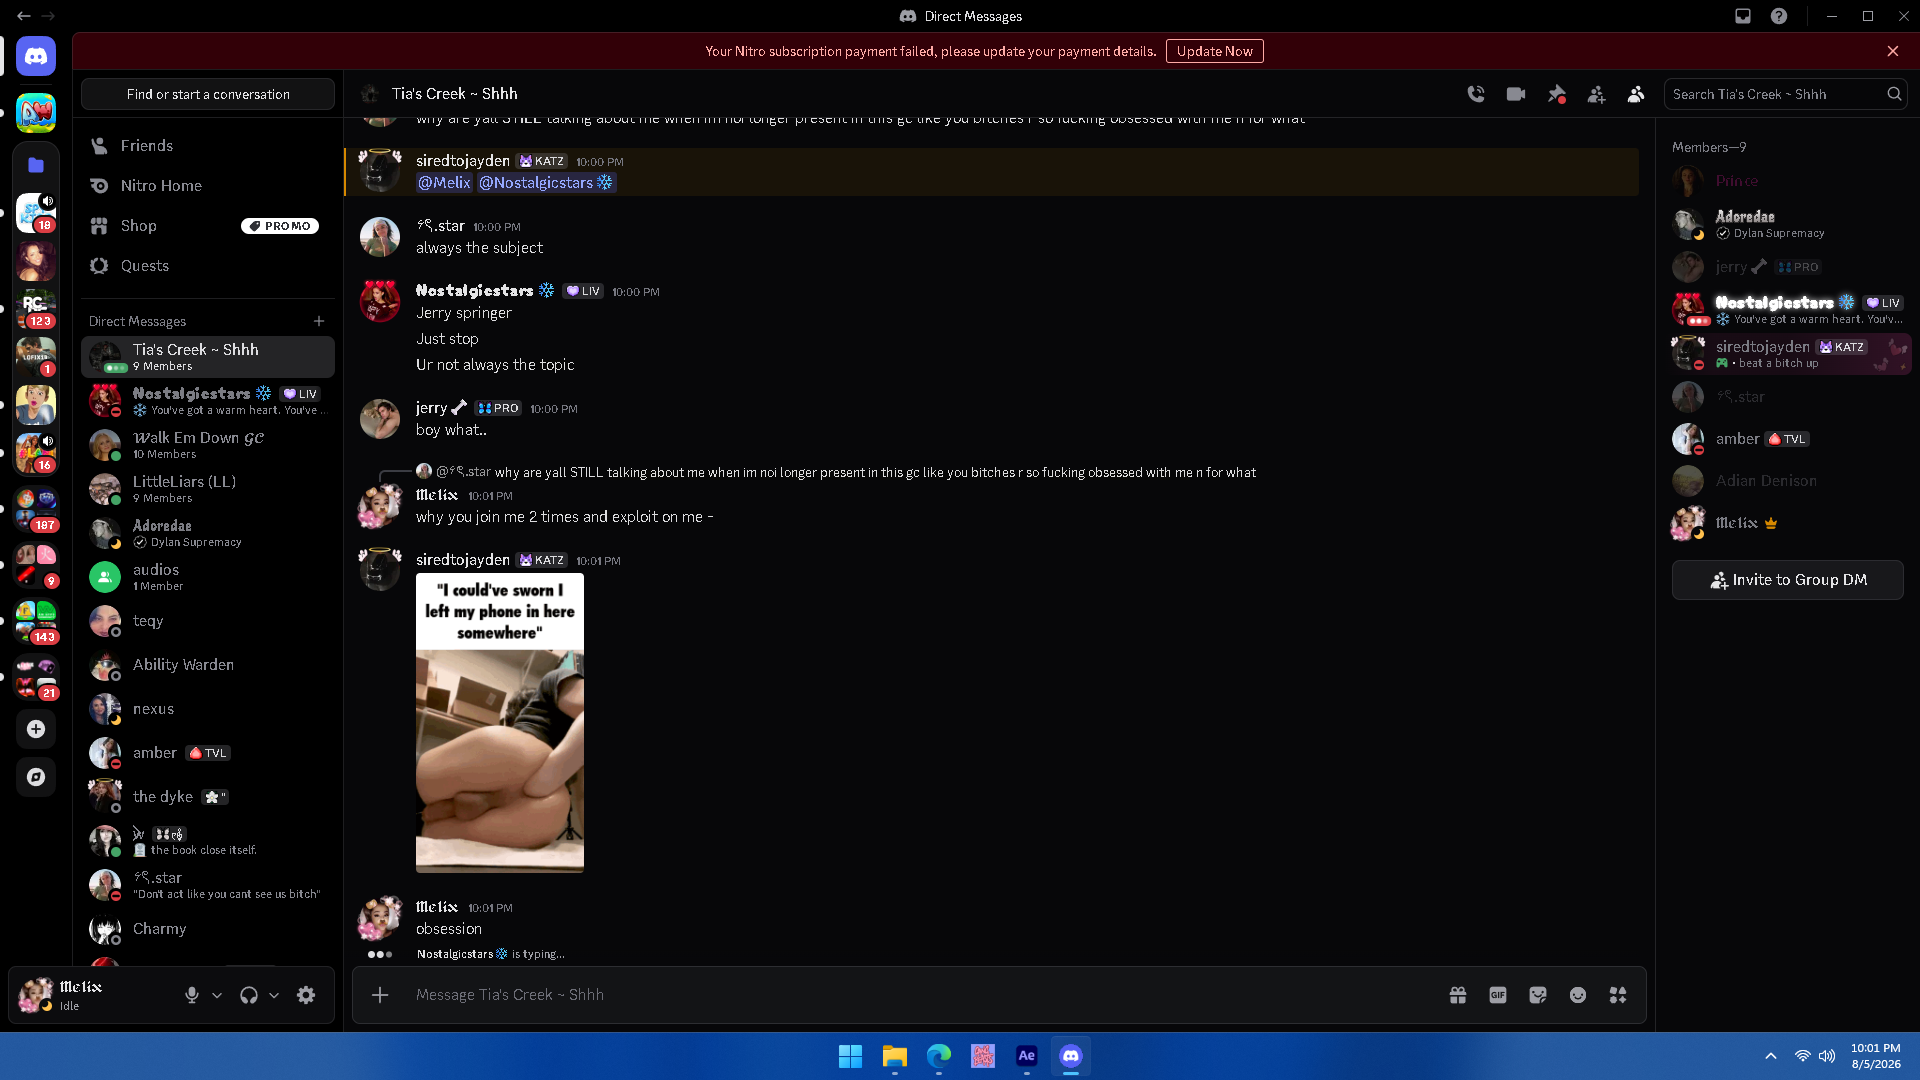1920x1080 pixels.
Task: Open DM with teqy
Action: (x=208, y=621)
